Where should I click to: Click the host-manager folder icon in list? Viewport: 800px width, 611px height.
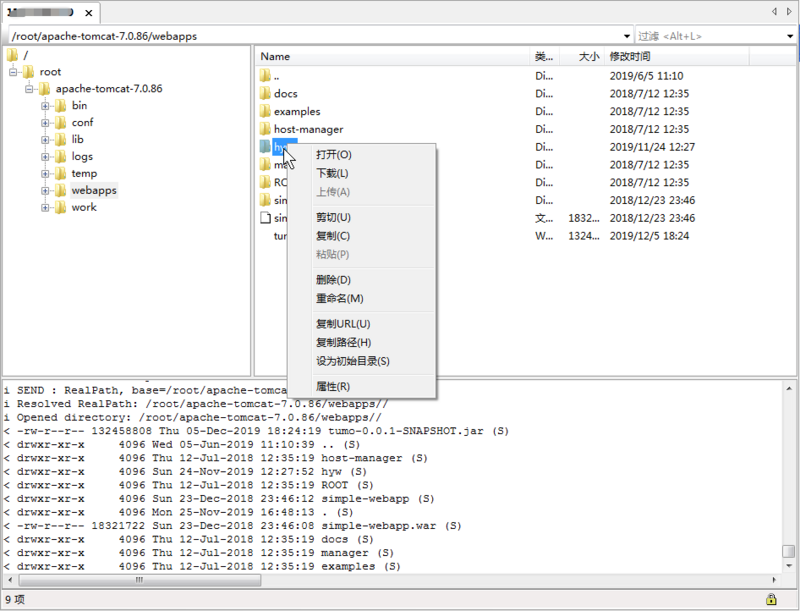pyautogui.click(x=265, y=129)
